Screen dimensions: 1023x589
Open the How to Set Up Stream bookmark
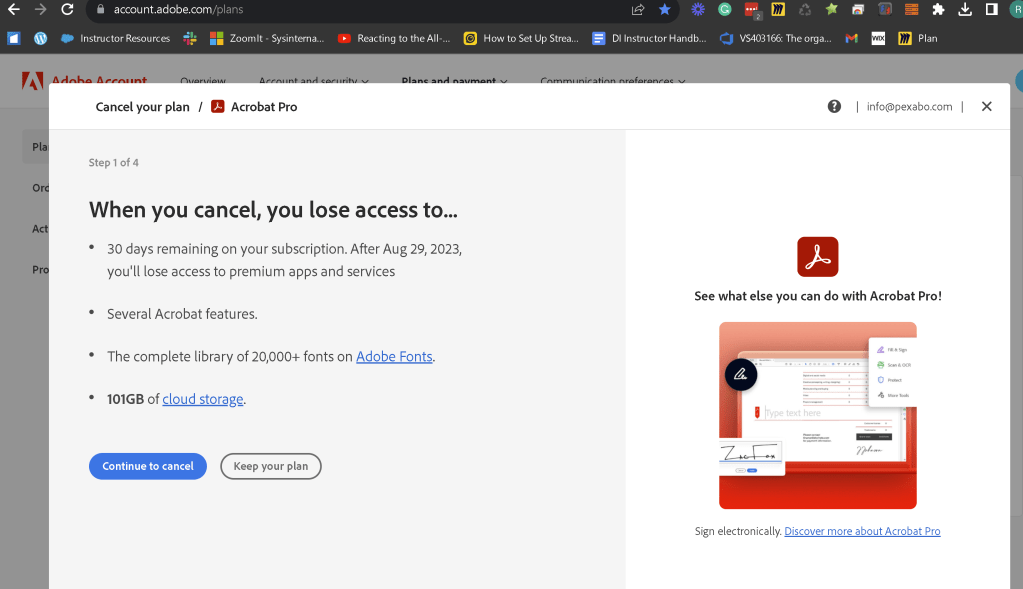[x=521, y=38]
